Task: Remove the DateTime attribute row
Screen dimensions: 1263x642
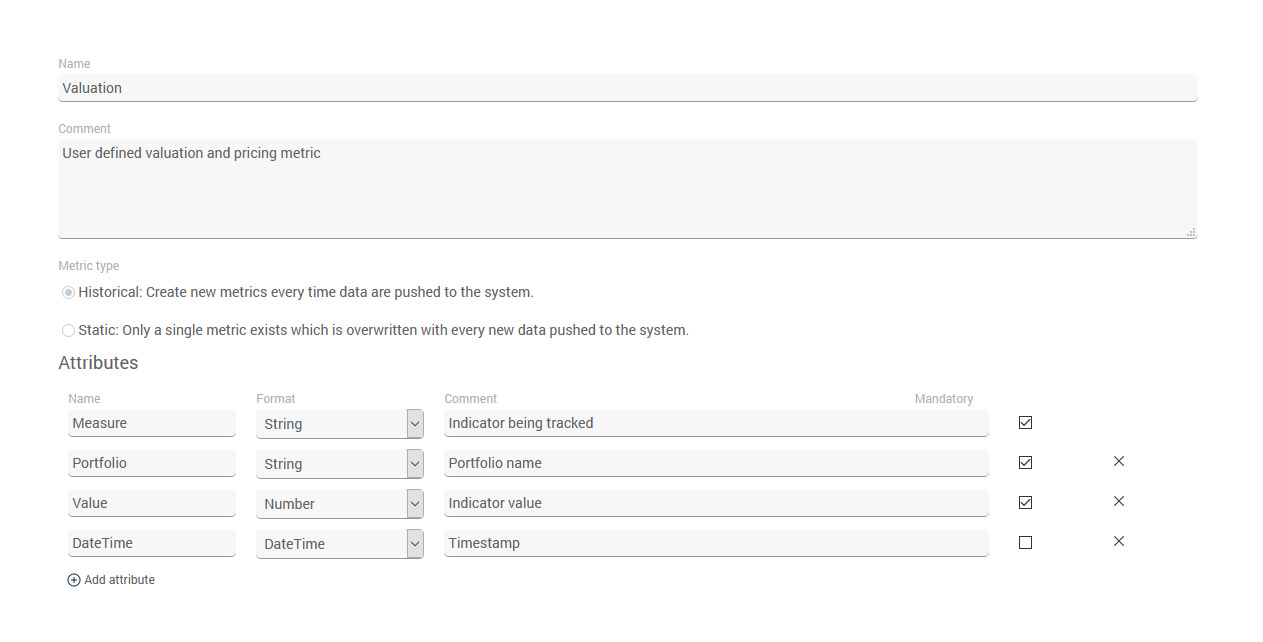Action: 1119,542
